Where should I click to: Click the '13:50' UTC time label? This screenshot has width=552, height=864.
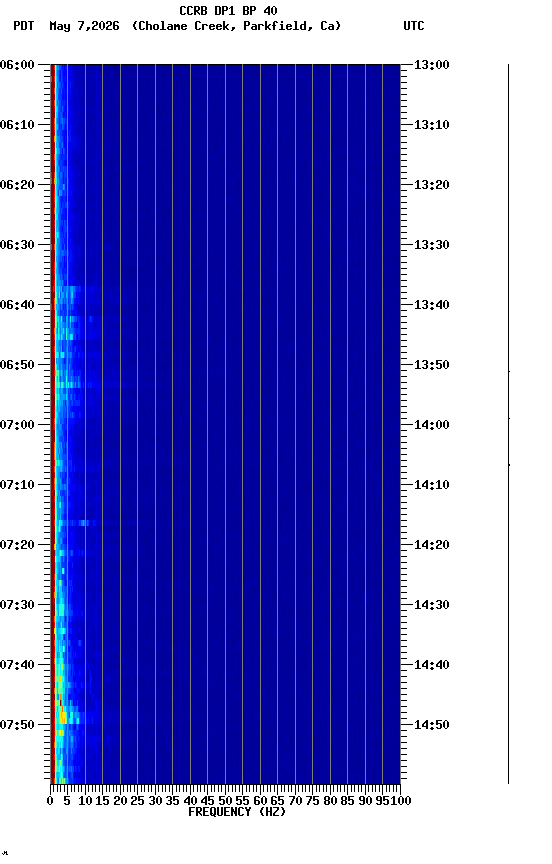(432, 365)
